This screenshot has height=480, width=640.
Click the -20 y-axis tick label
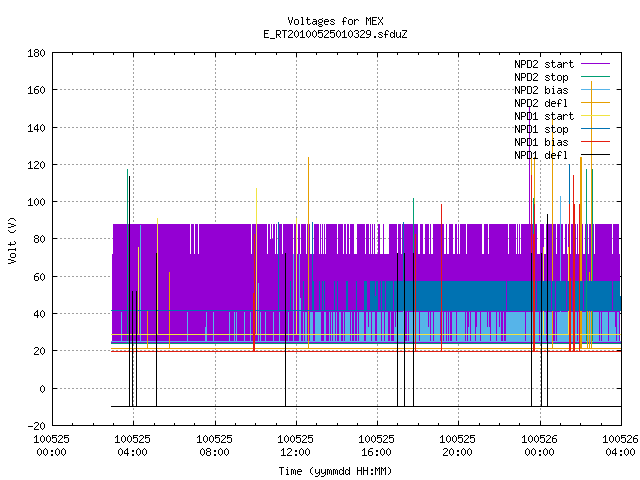pyautogui.click(x=36, y=426)
